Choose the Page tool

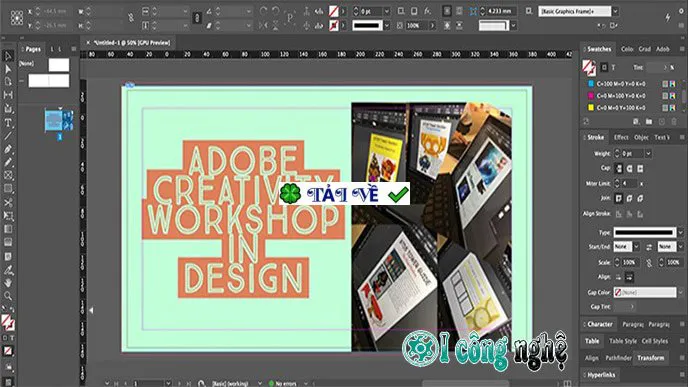click(x=8, y=82)
